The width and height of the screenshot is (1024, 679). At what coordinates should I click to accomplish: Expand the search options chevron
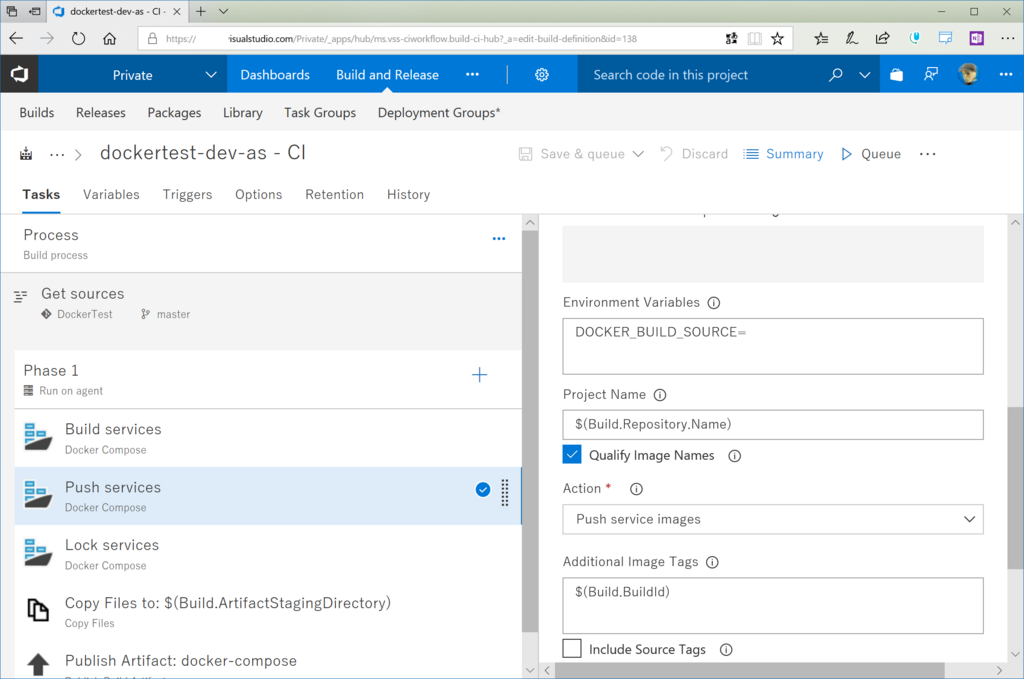(865, 75)
